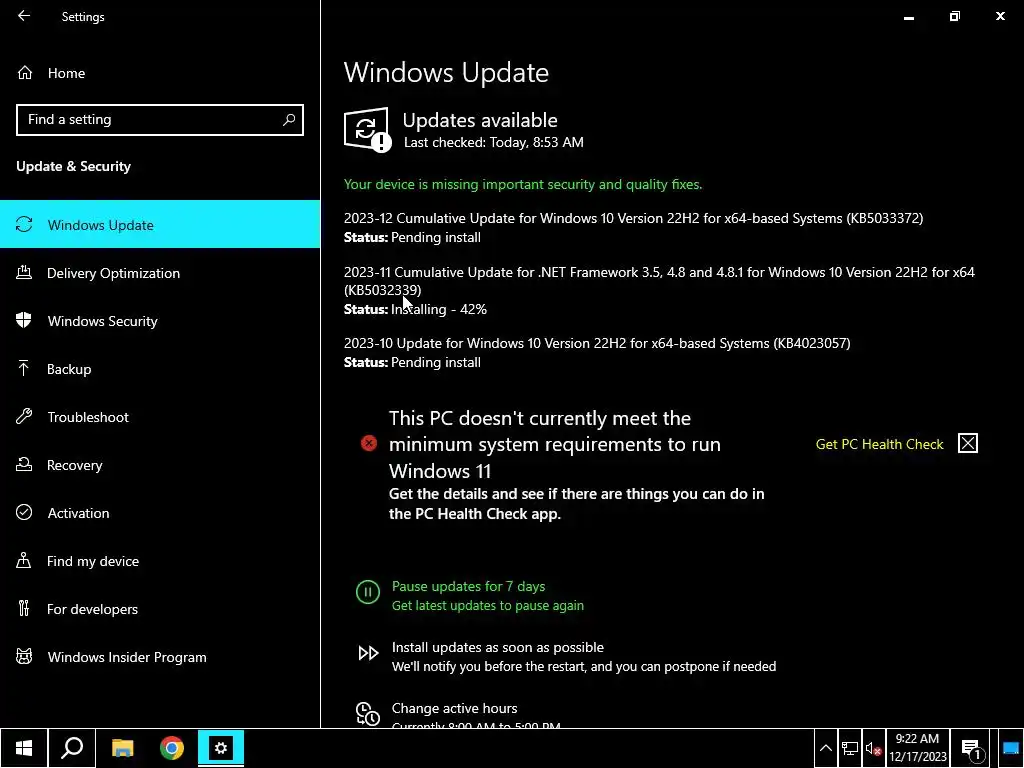Click the red error icon beside Windows 11 notice
The height and width of the screenshot is (768, 1024).
[369, 443]
